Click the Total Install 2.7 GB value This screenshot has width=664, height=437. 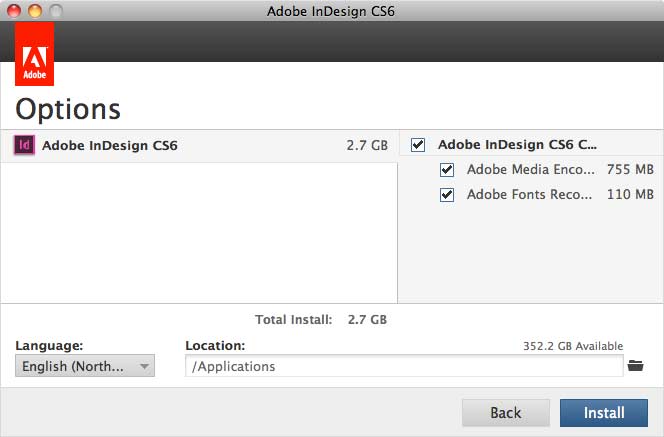pyautogui.click(x=367, y=320)
